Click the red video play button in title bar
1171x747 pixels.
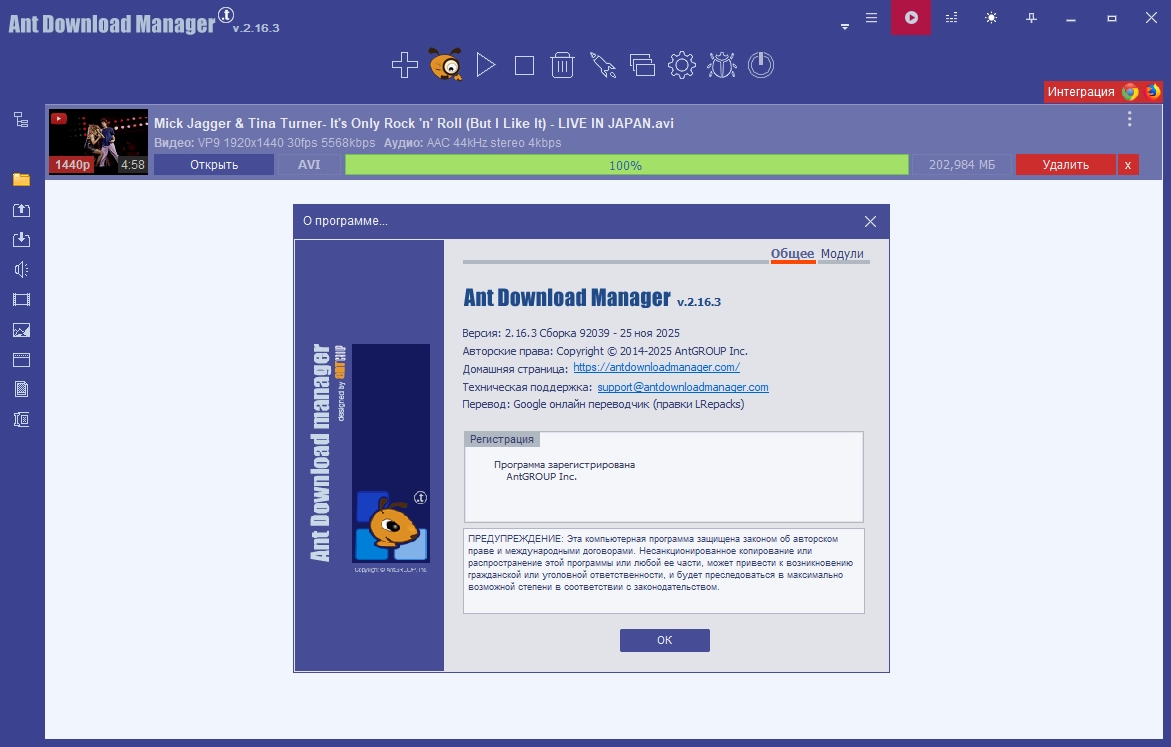click(x=911, y=17)
